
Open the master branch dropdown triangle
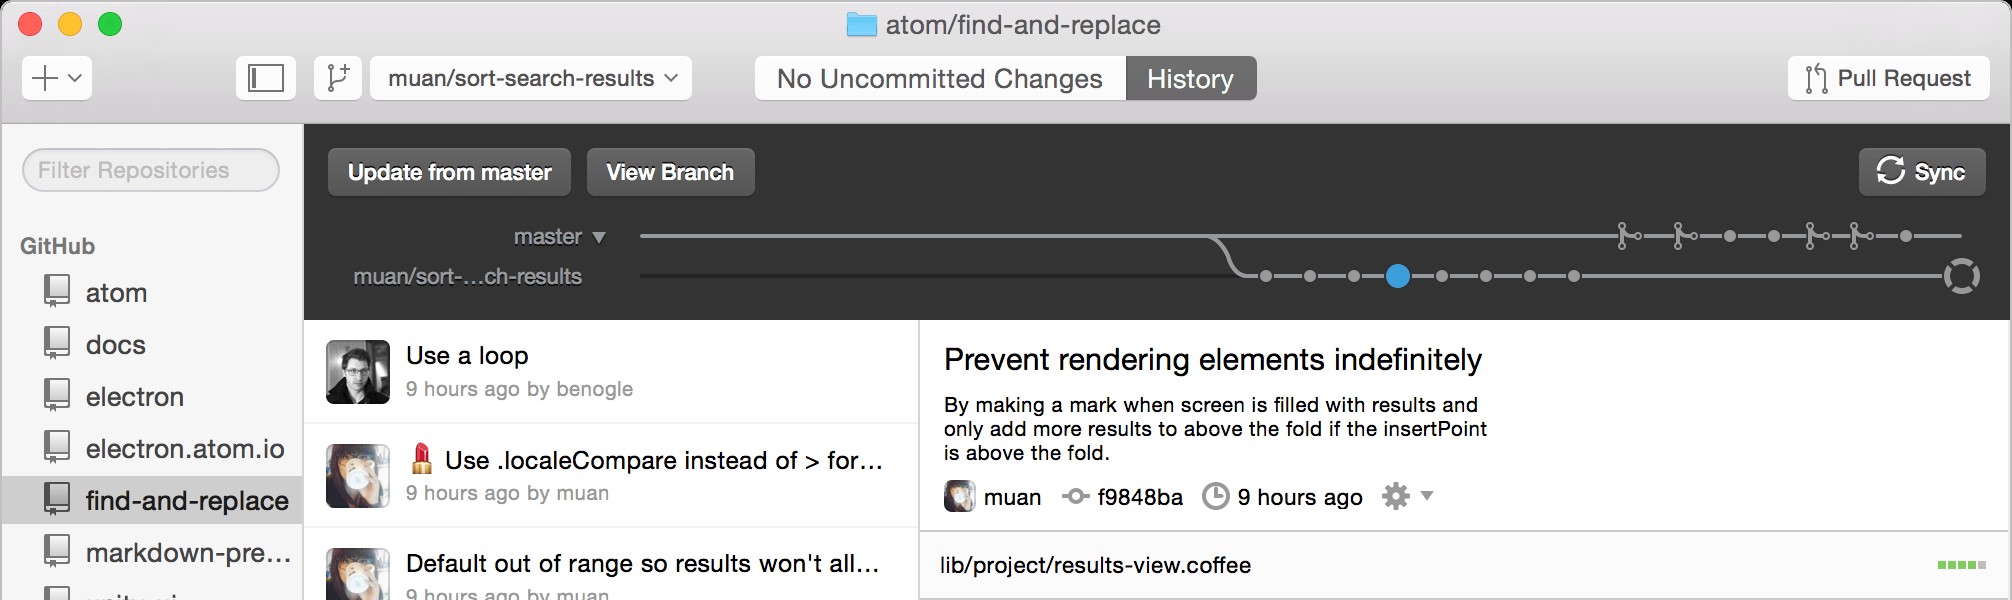tap(600, 236)
